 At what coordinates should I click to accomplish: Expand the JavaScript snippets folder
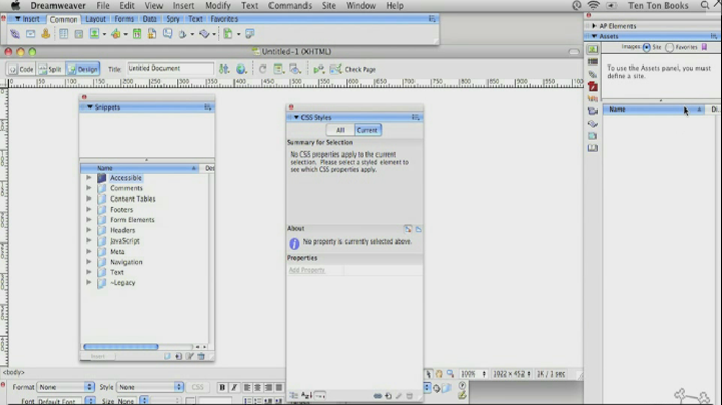[88, 241]
